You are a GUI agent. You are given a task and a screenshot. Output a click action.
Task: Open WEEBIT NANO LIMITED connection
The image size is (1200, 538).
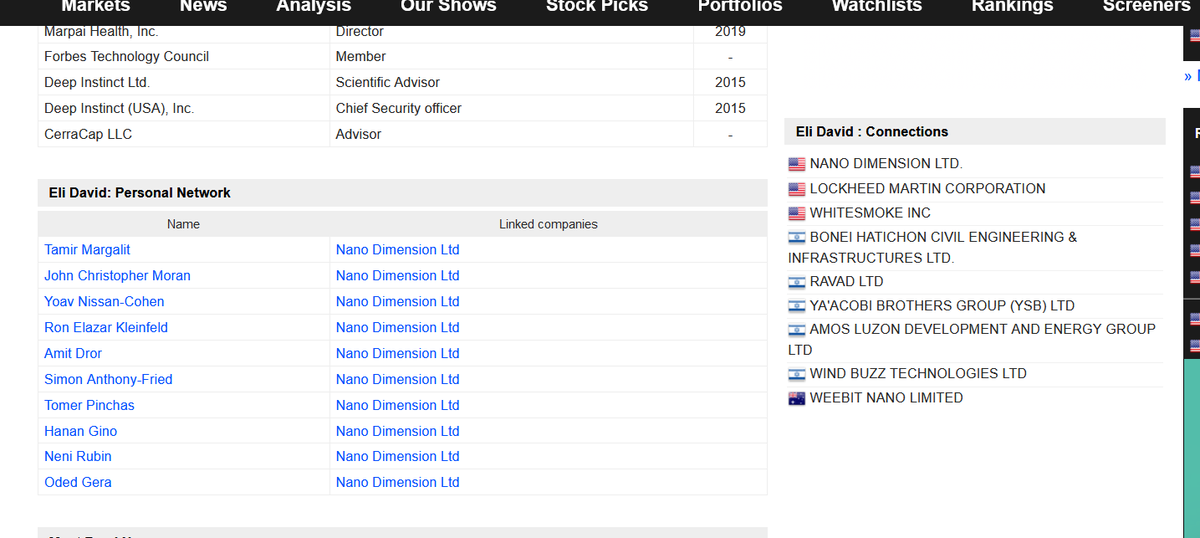click(887, 398)
